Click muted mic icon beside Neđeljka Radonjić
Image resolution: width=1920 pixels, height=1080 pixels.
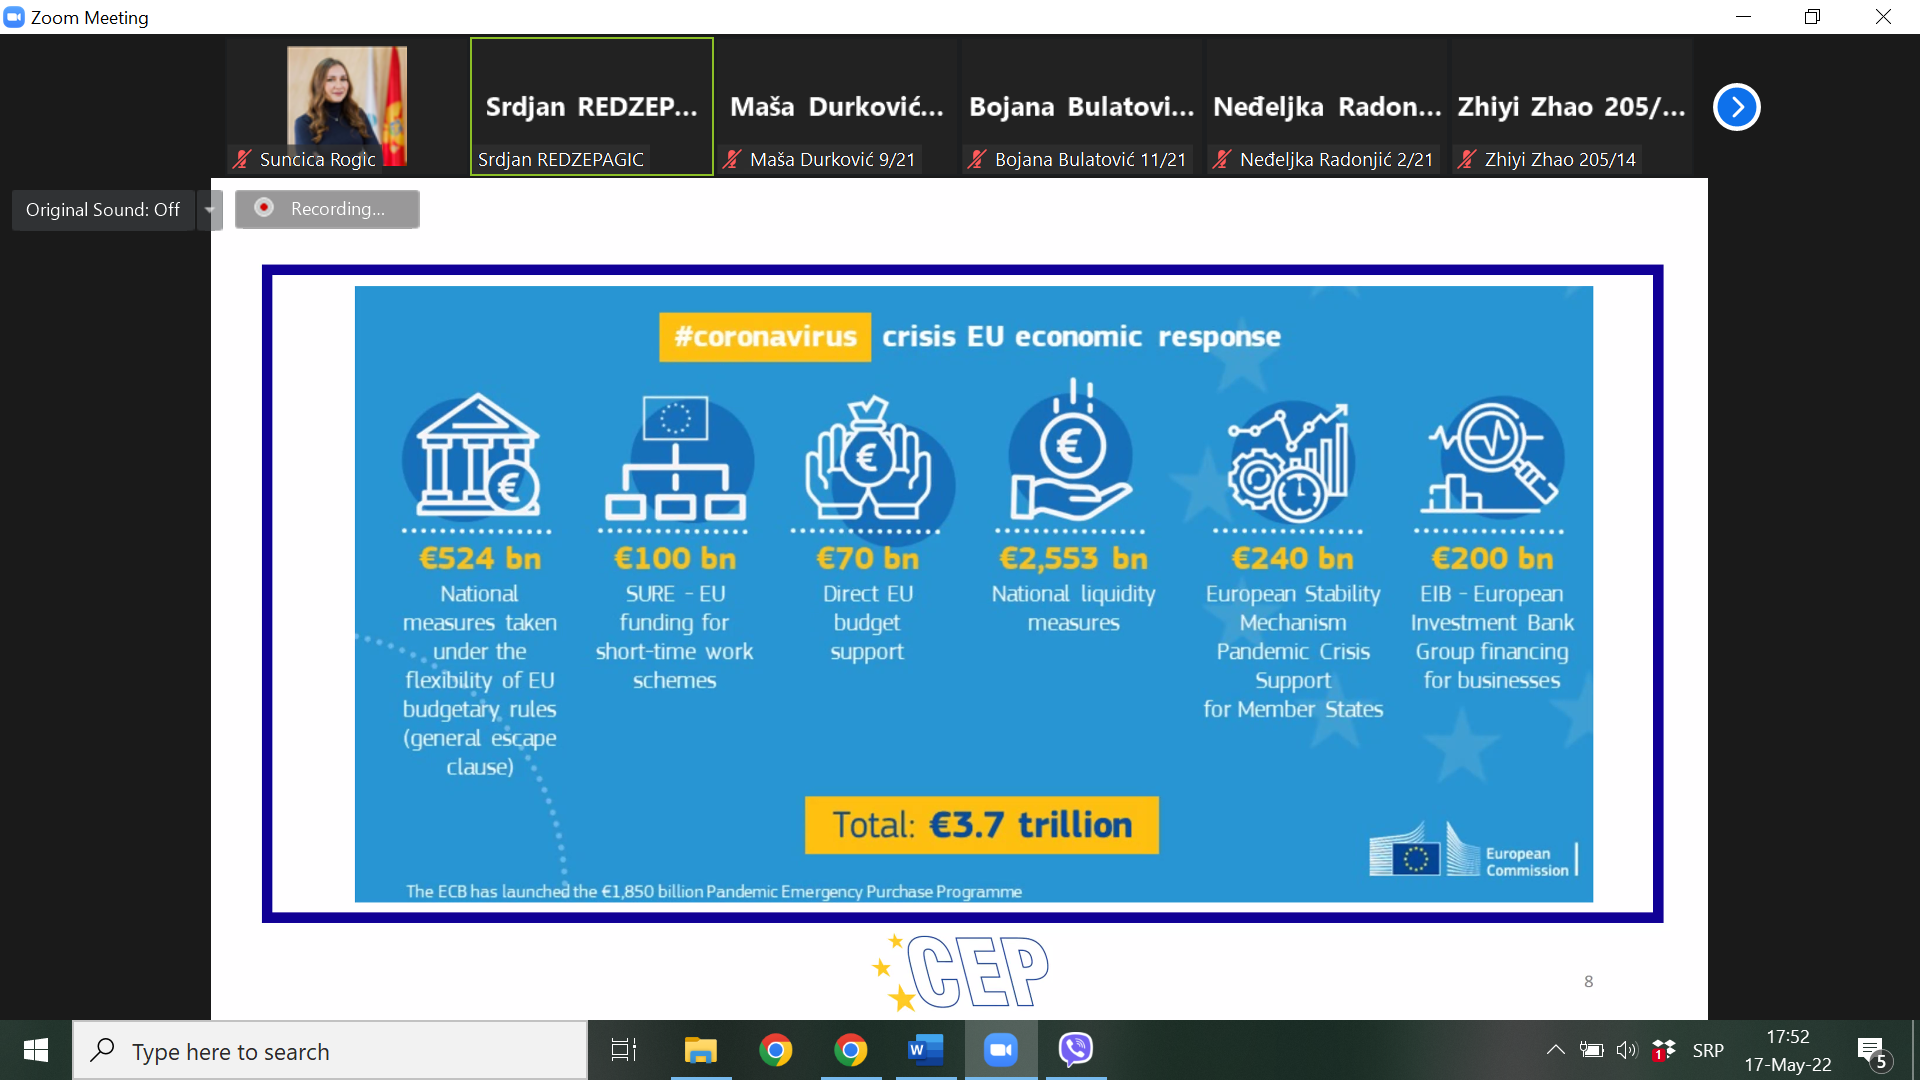[x=1222, y=159]
